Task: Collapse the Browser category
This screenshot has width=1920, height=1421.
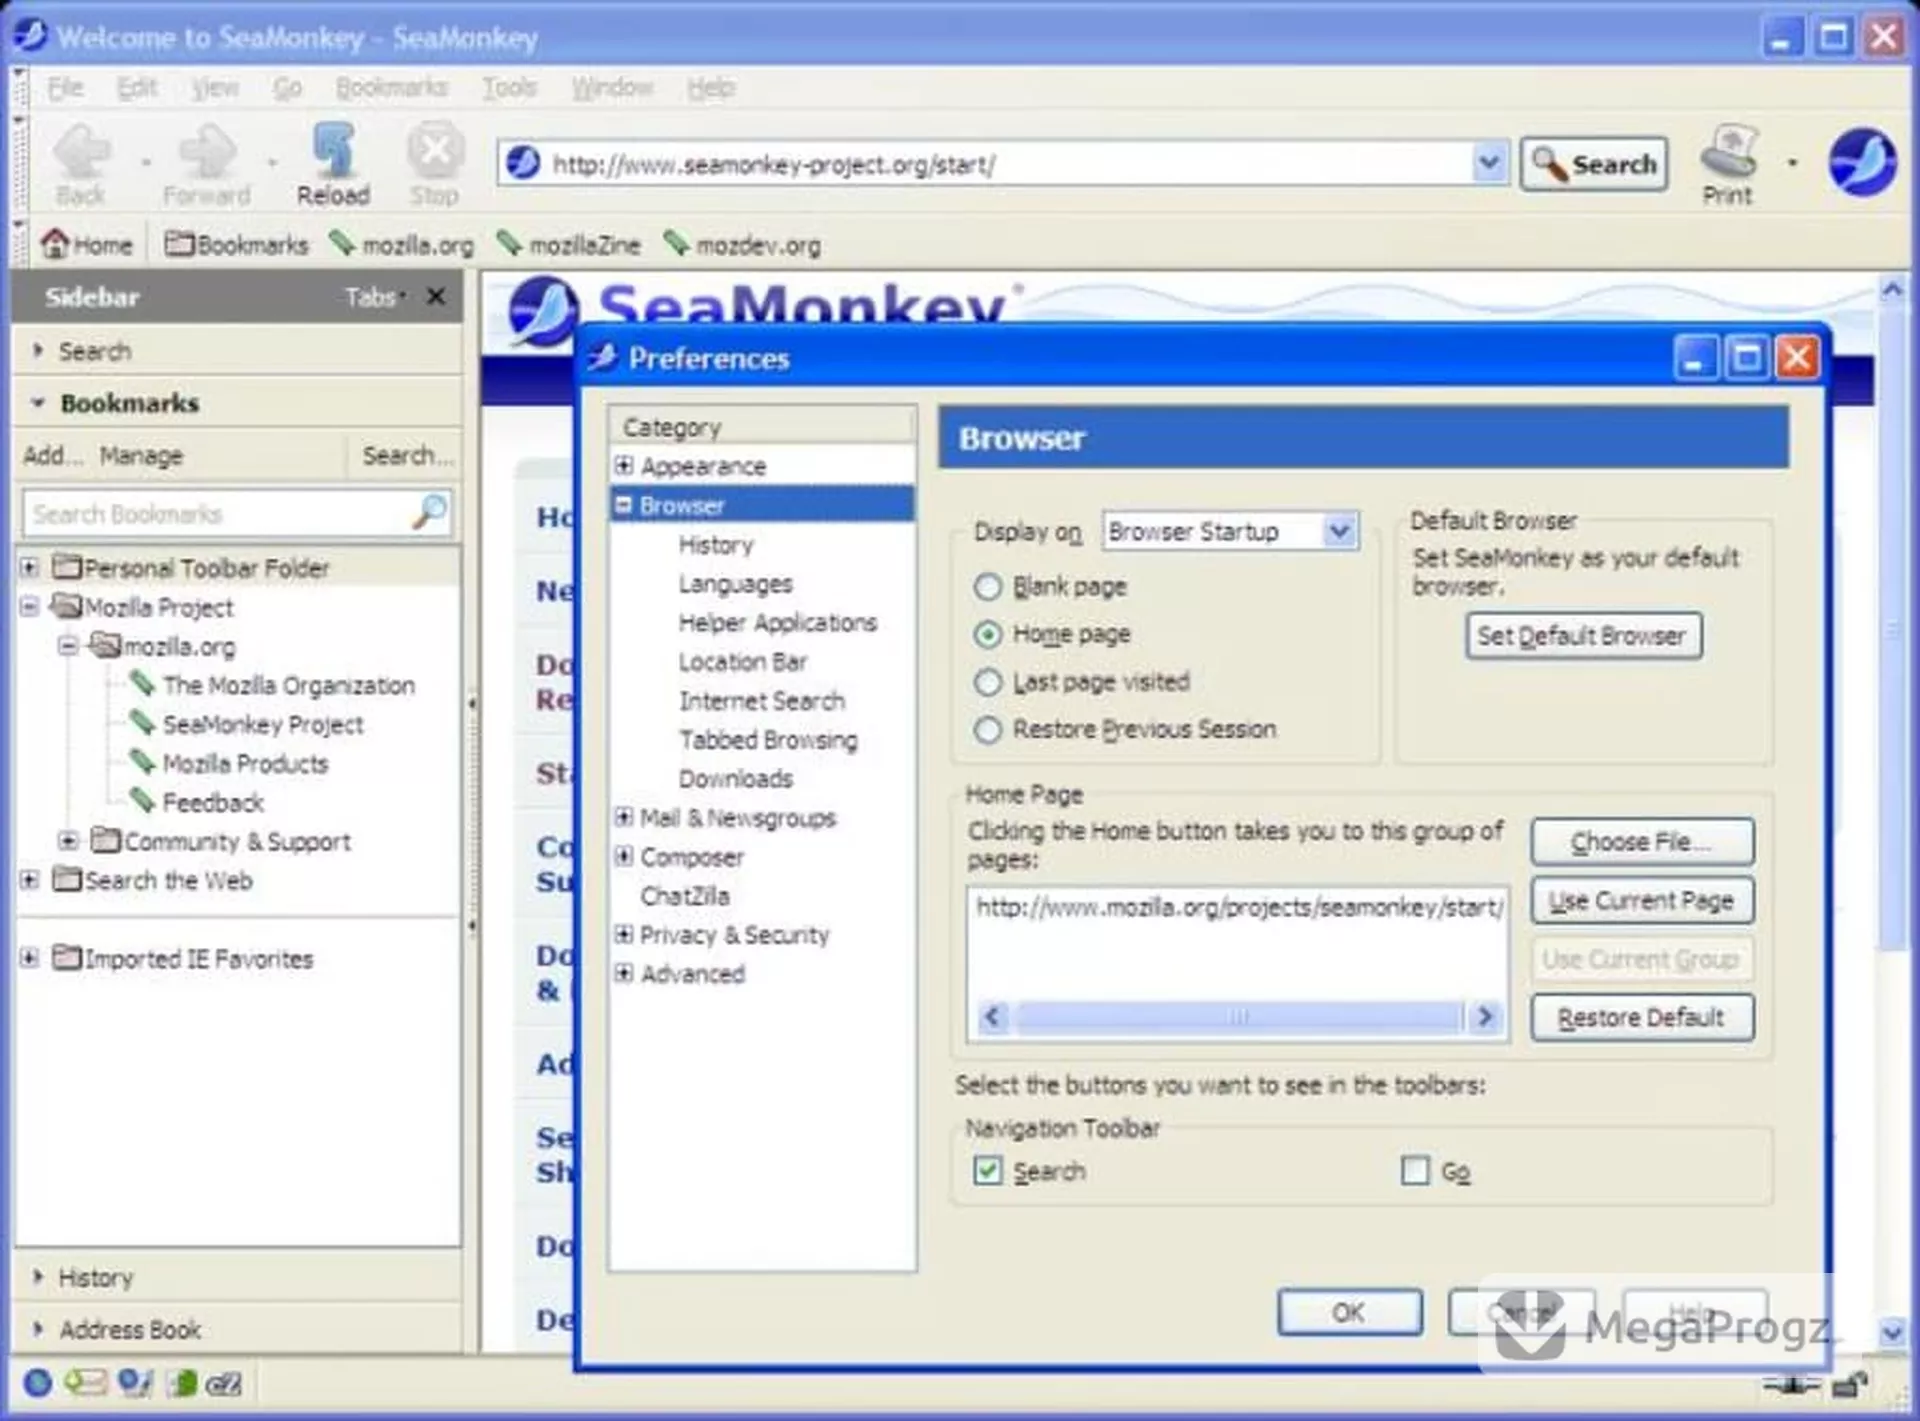Action: click(624, 504)
